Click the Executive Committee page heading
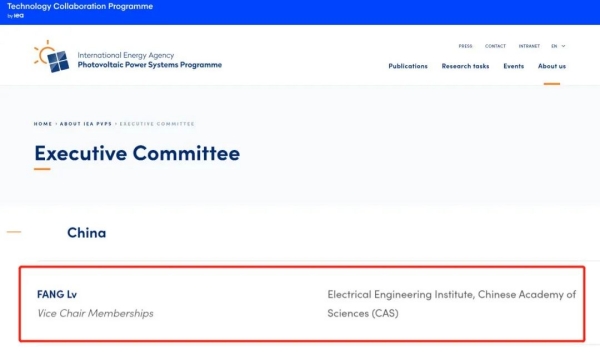Viewport: 600px width, 360px height. click(137, 153)
